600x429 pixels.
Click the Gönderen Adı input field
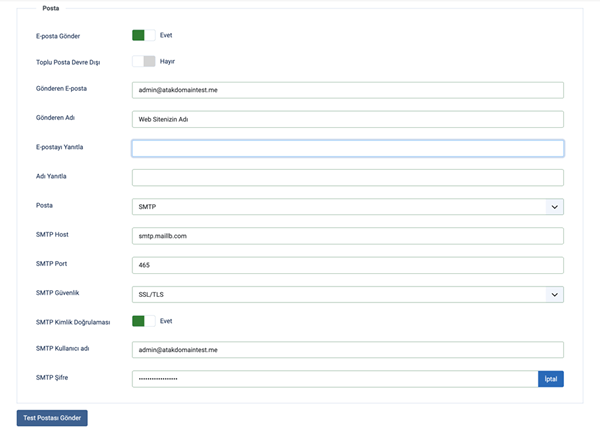pos(347,119)
